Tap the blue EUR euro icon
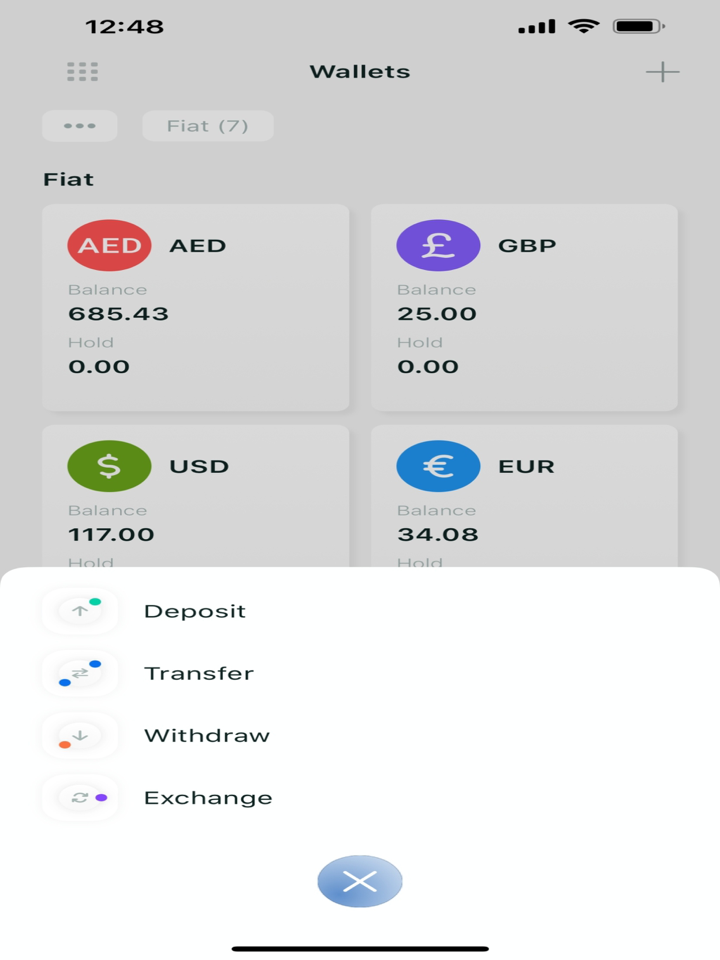720x960 pixels. pos(438,466)
